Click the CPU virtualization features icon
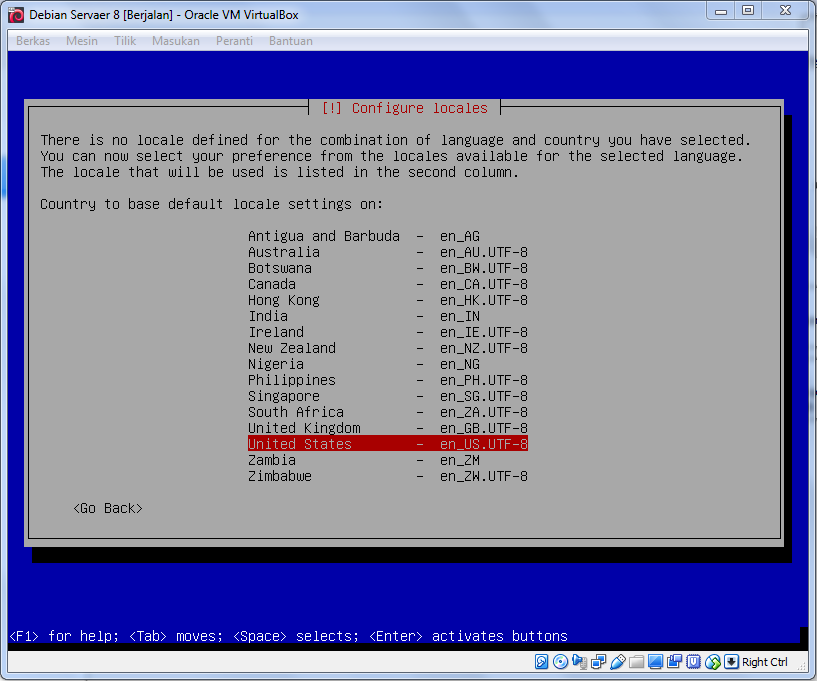Viewport: 817px width, 681px height. pos(693,662)
